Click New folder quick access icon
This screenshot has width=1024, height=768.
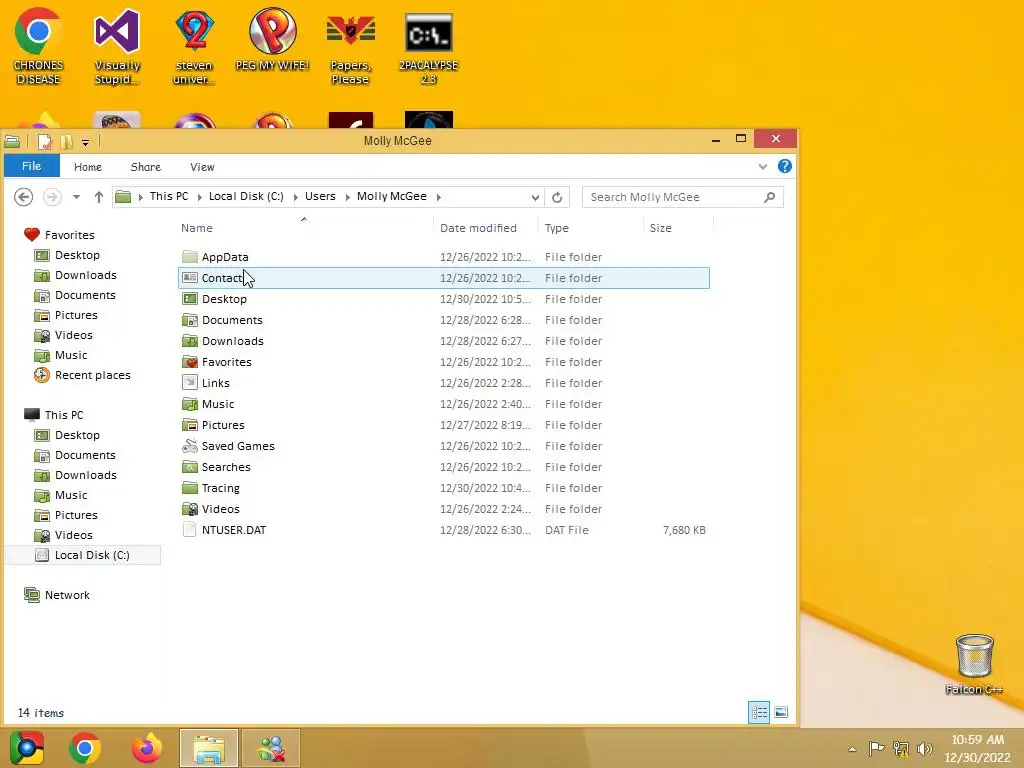(66, 141)
